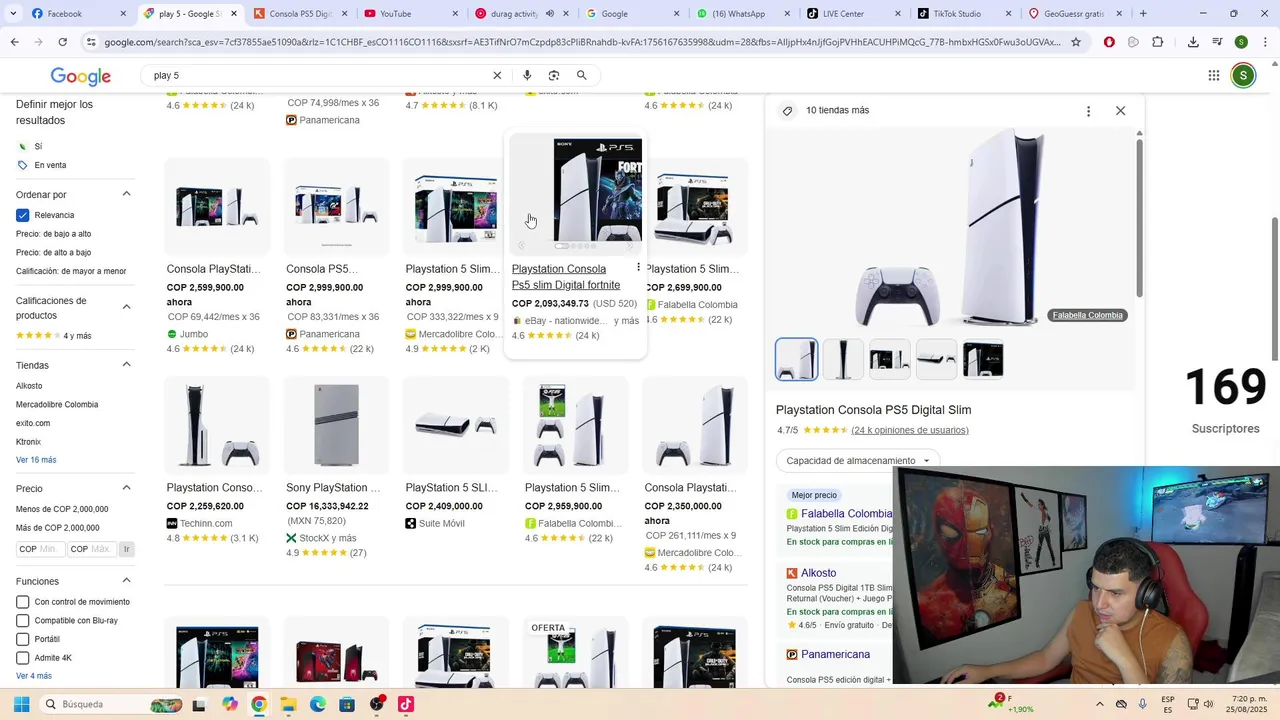1280x720 pixels.
Task: Check the Admite 4K filter
Action: [x=23, y=658]
